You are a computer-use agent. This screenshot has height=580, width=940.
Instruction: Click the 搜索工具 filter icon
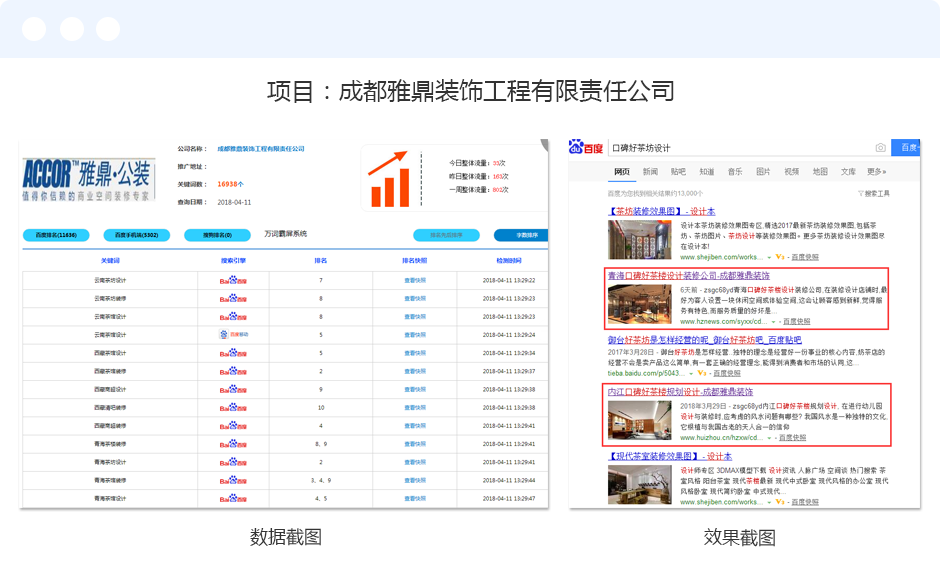coord(873,193)
